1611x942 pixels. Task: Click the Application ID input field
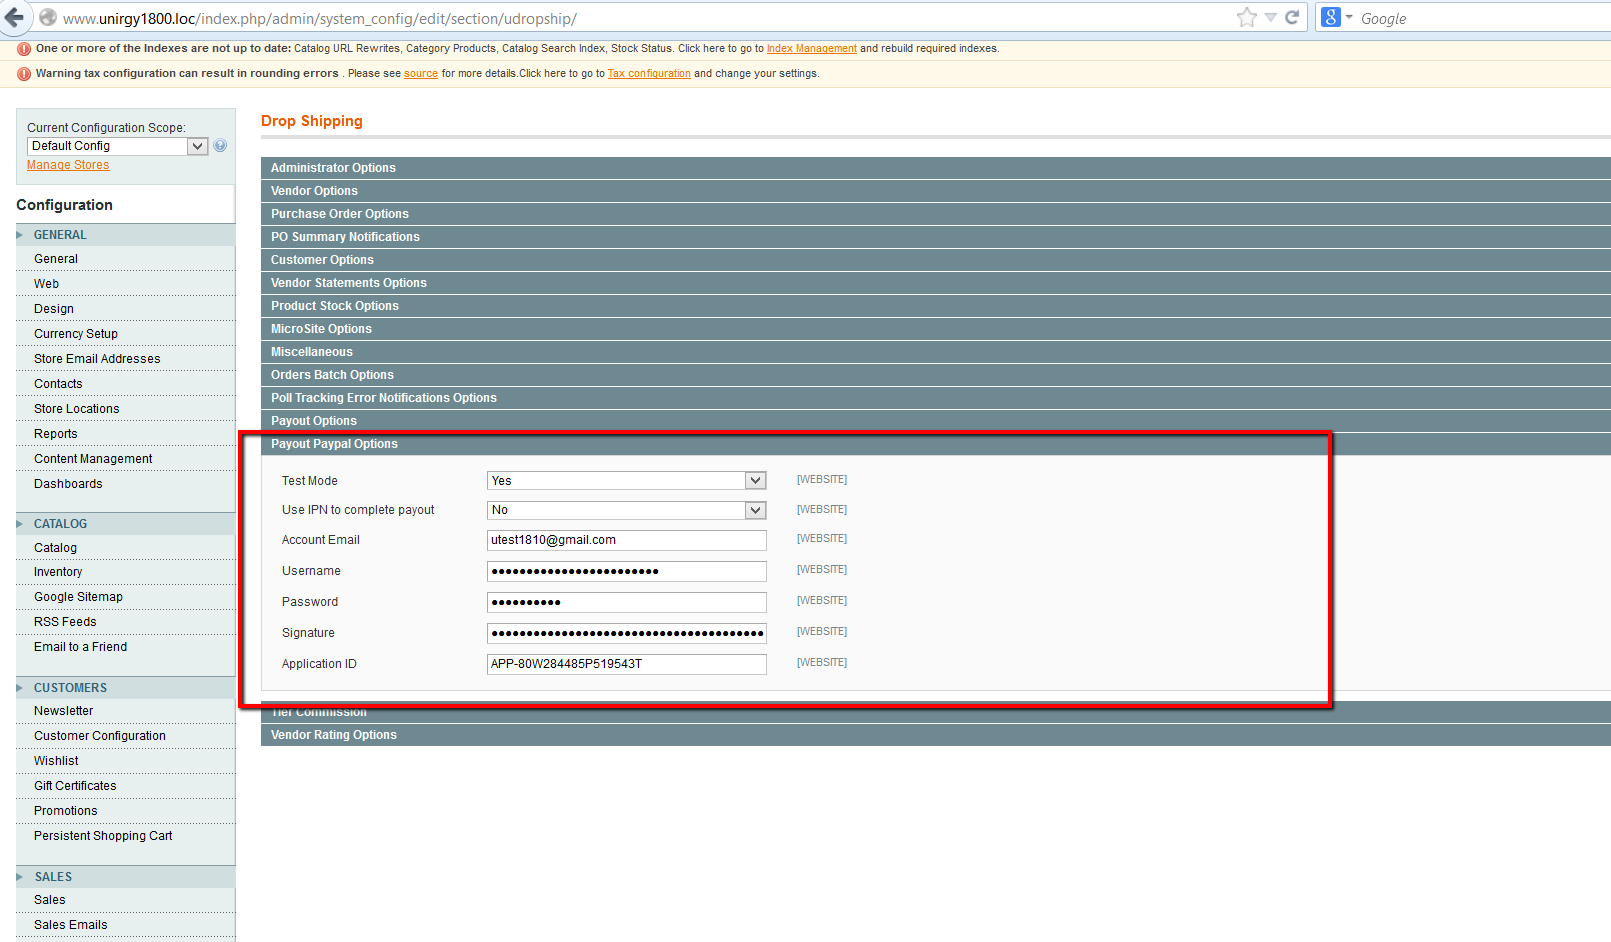(x=627, y=664)
